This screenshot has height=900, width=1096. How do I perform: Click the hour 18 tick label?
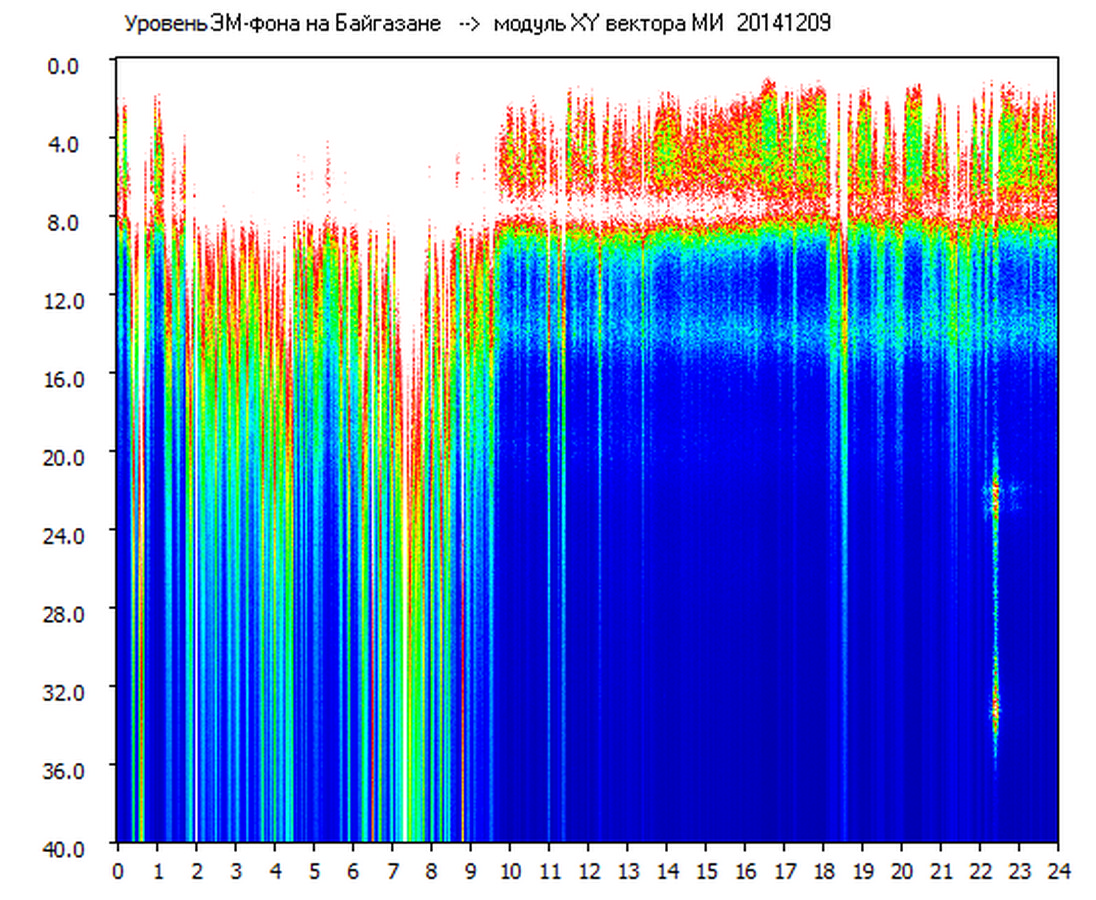click(824, 871)
